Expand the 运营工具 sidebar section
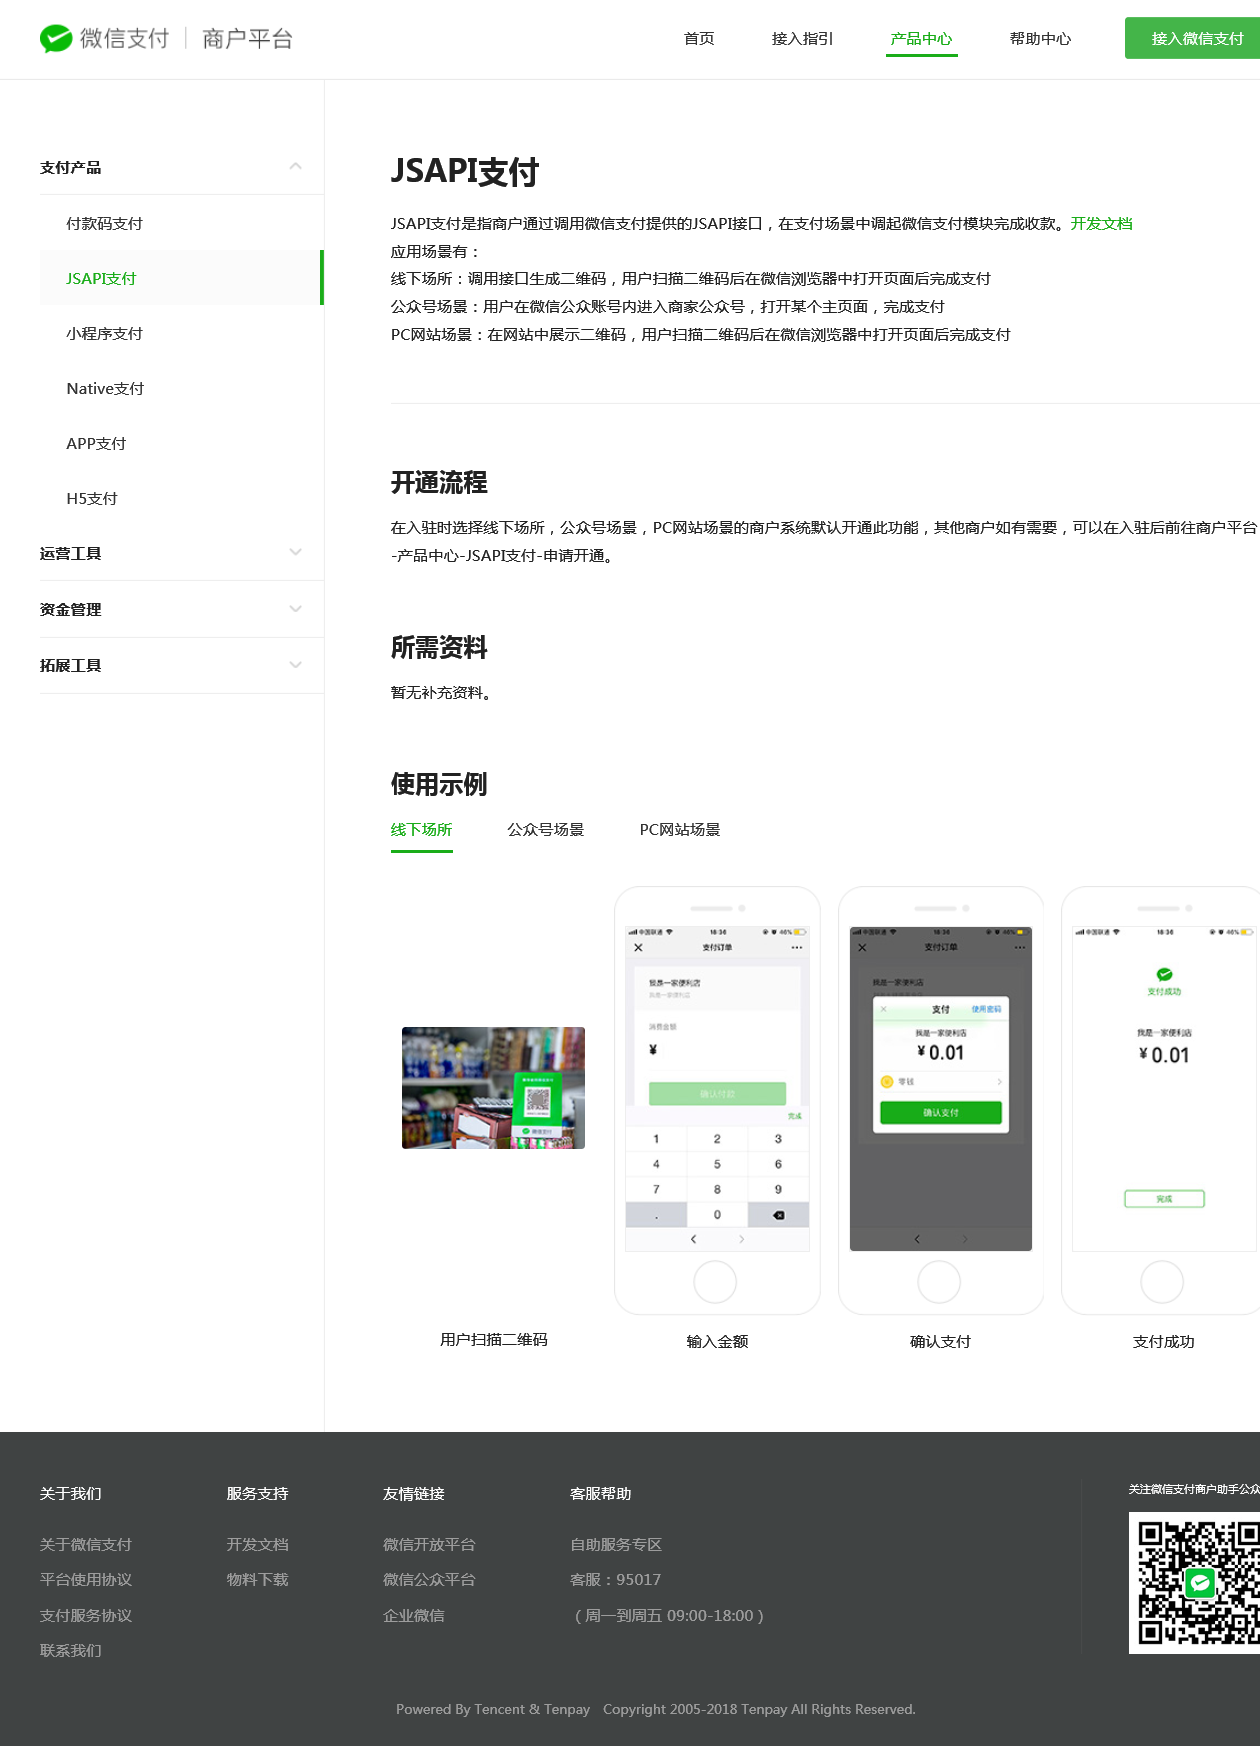Screen dimensions: 1260x1747 [x=182, y=553]
